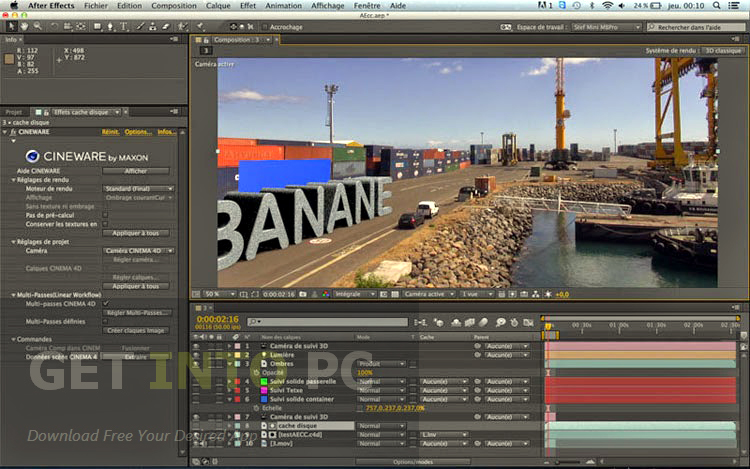Hide the Ombres layer via eye icon
This screenshot has height=469, width=750.
coord(196,364)
